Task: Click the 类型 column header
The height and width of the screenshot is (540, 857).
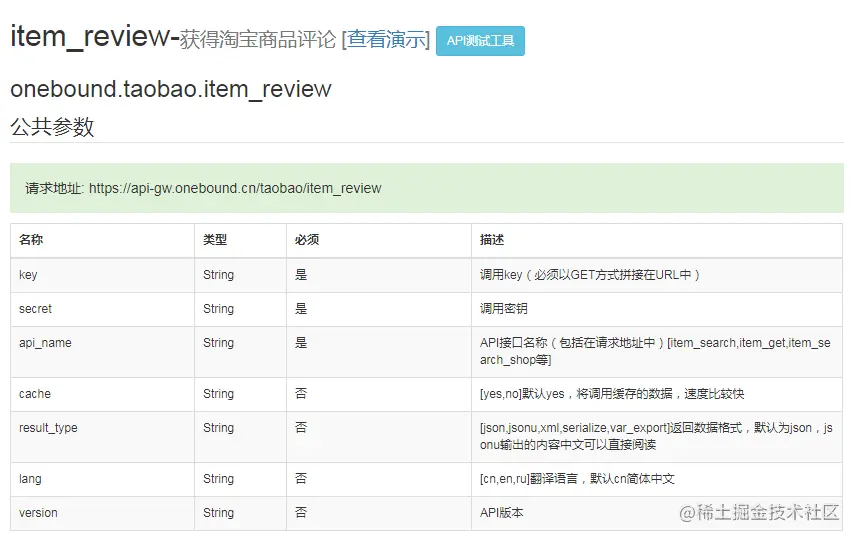Action: [215, 239]
